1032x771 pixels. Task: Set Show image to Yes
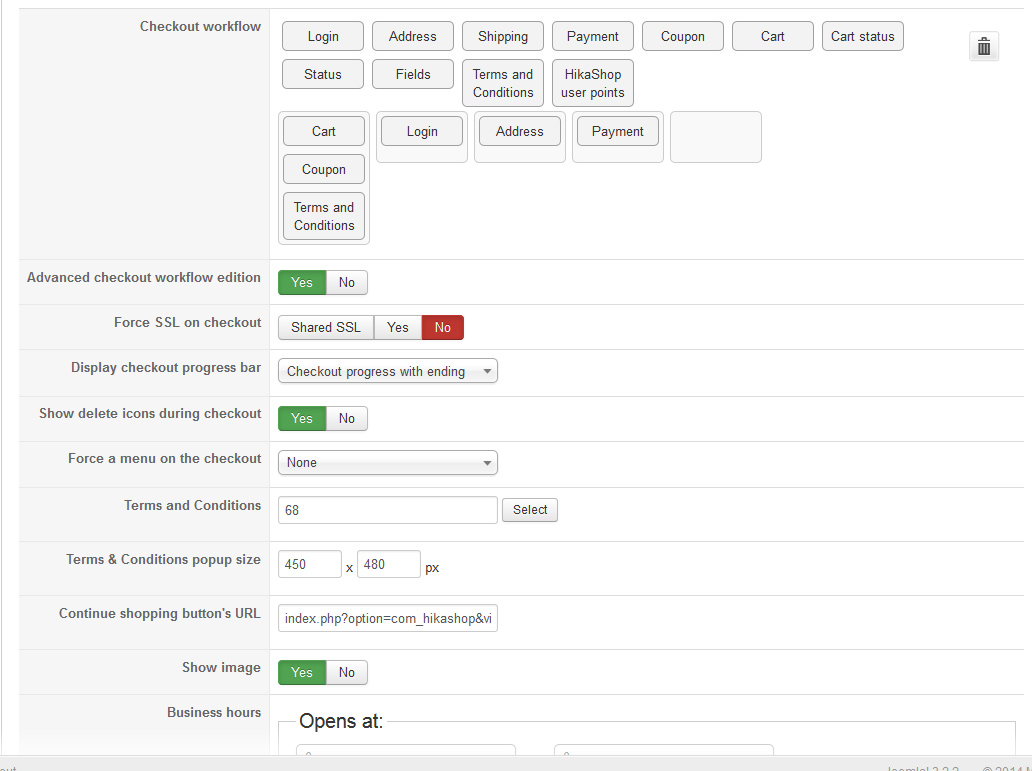[302, 672]
